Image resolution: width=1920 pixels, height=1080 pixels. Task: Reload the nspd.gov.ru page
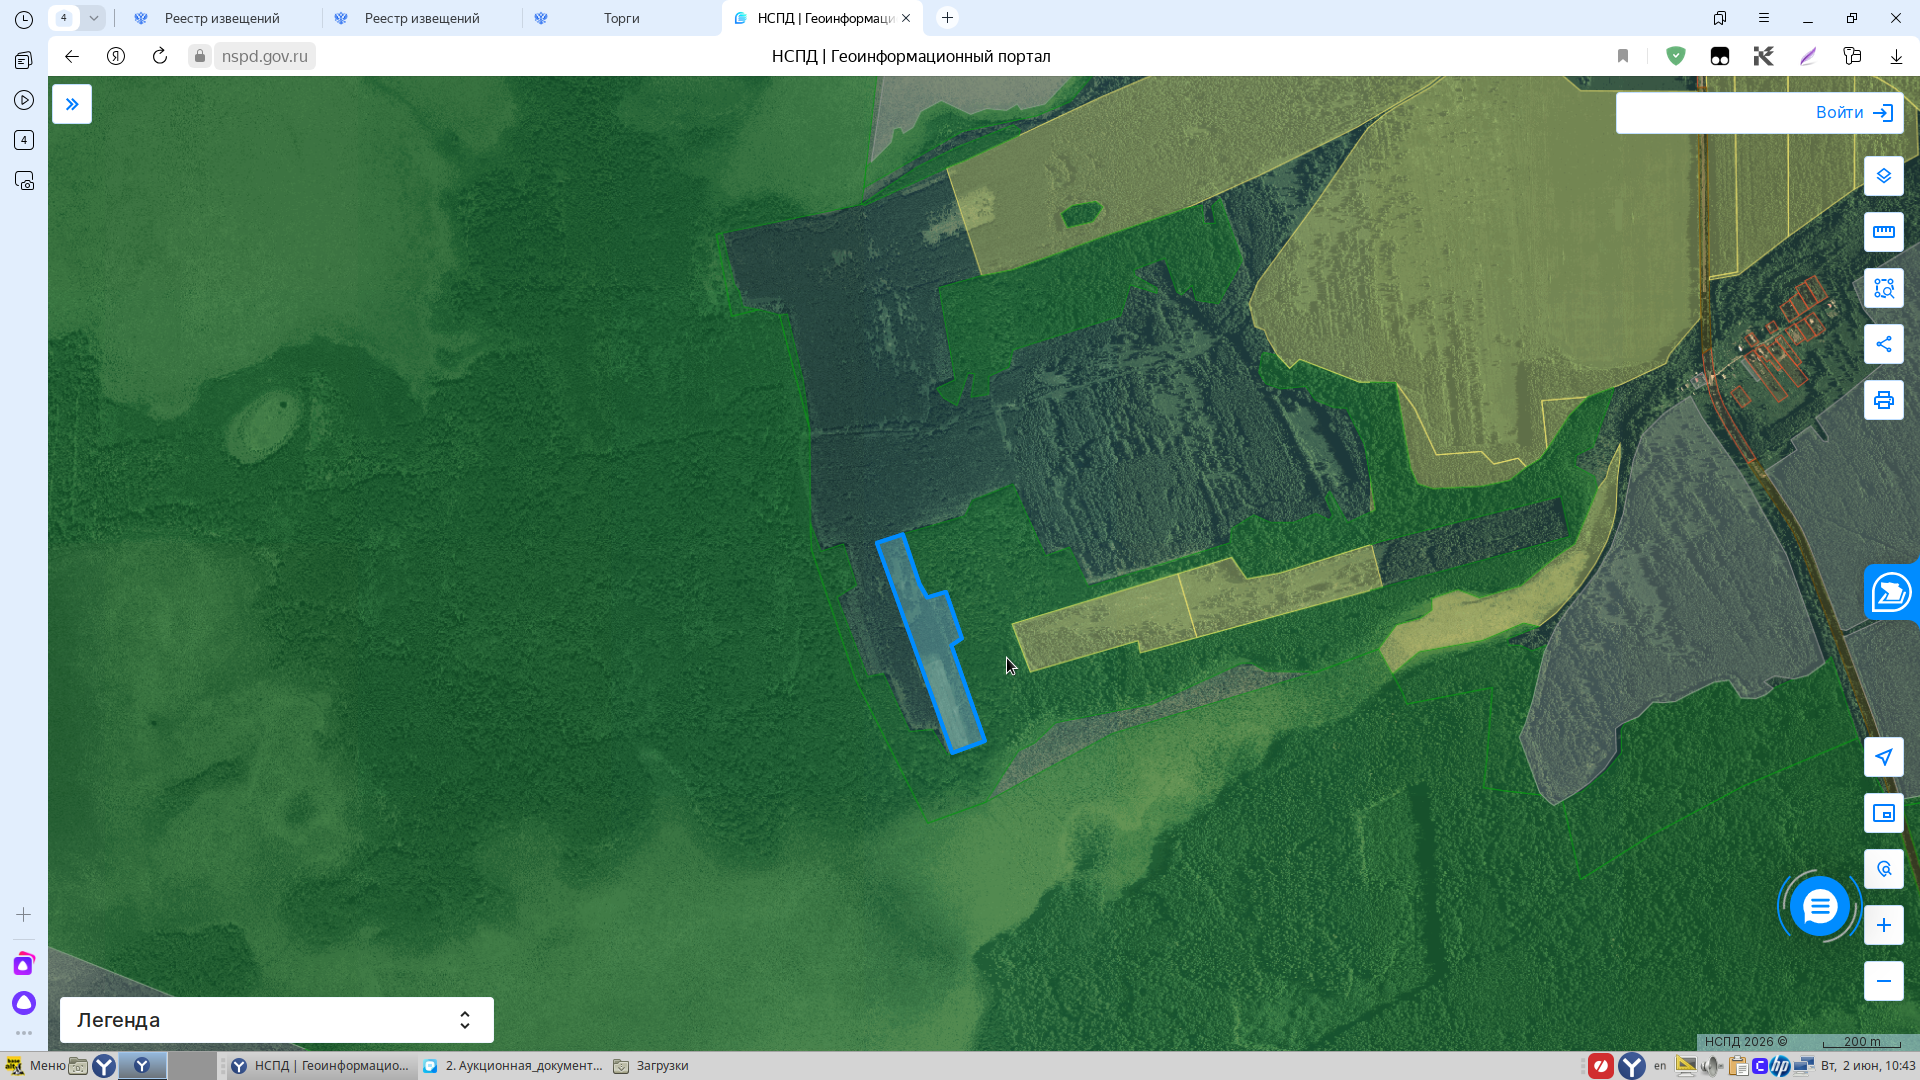click(x=160, y=56)
